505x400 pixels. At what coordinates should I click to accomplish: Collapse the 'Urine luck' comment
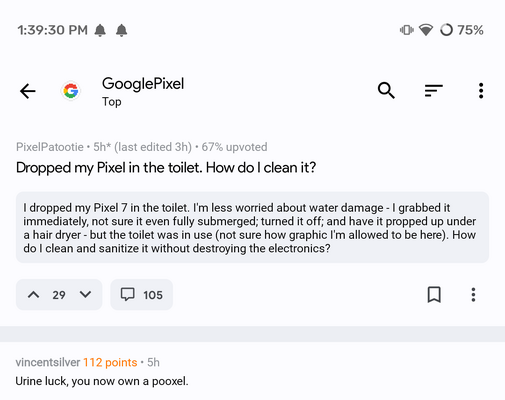tap(102, 381)
